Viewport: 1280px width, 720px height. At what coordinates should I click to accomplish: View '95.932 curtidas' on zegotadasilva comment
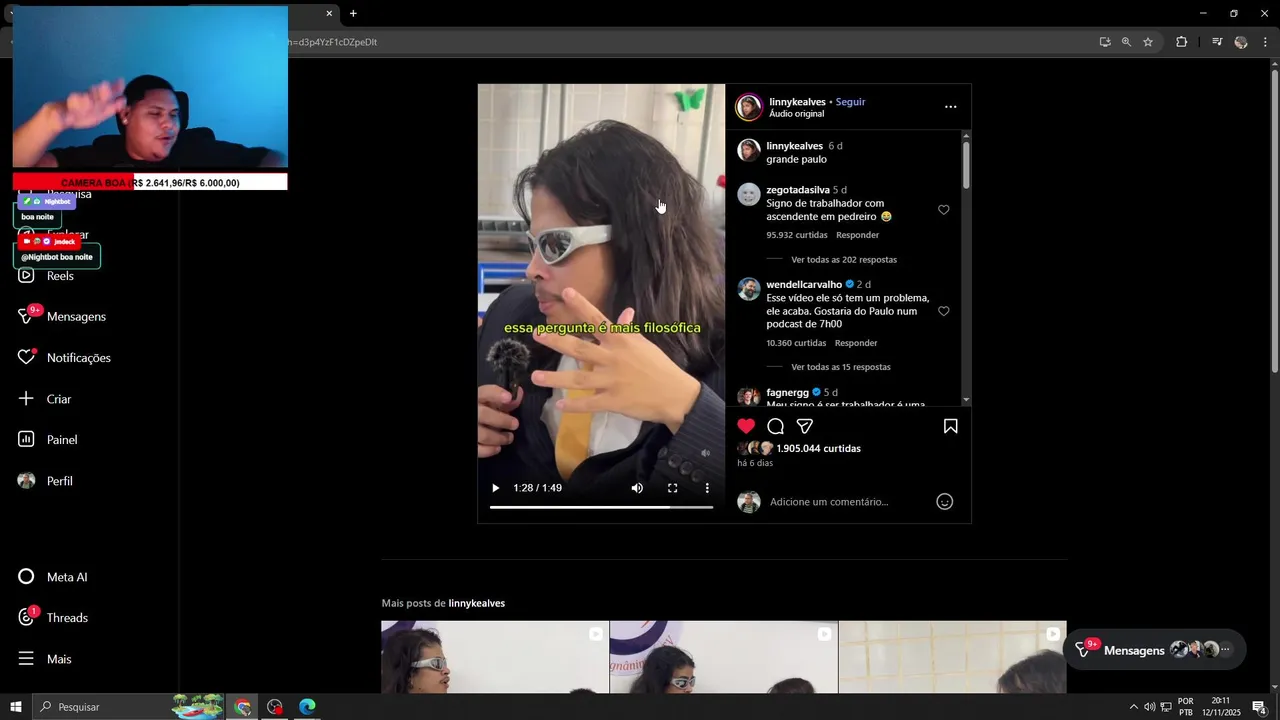(797, 235)
